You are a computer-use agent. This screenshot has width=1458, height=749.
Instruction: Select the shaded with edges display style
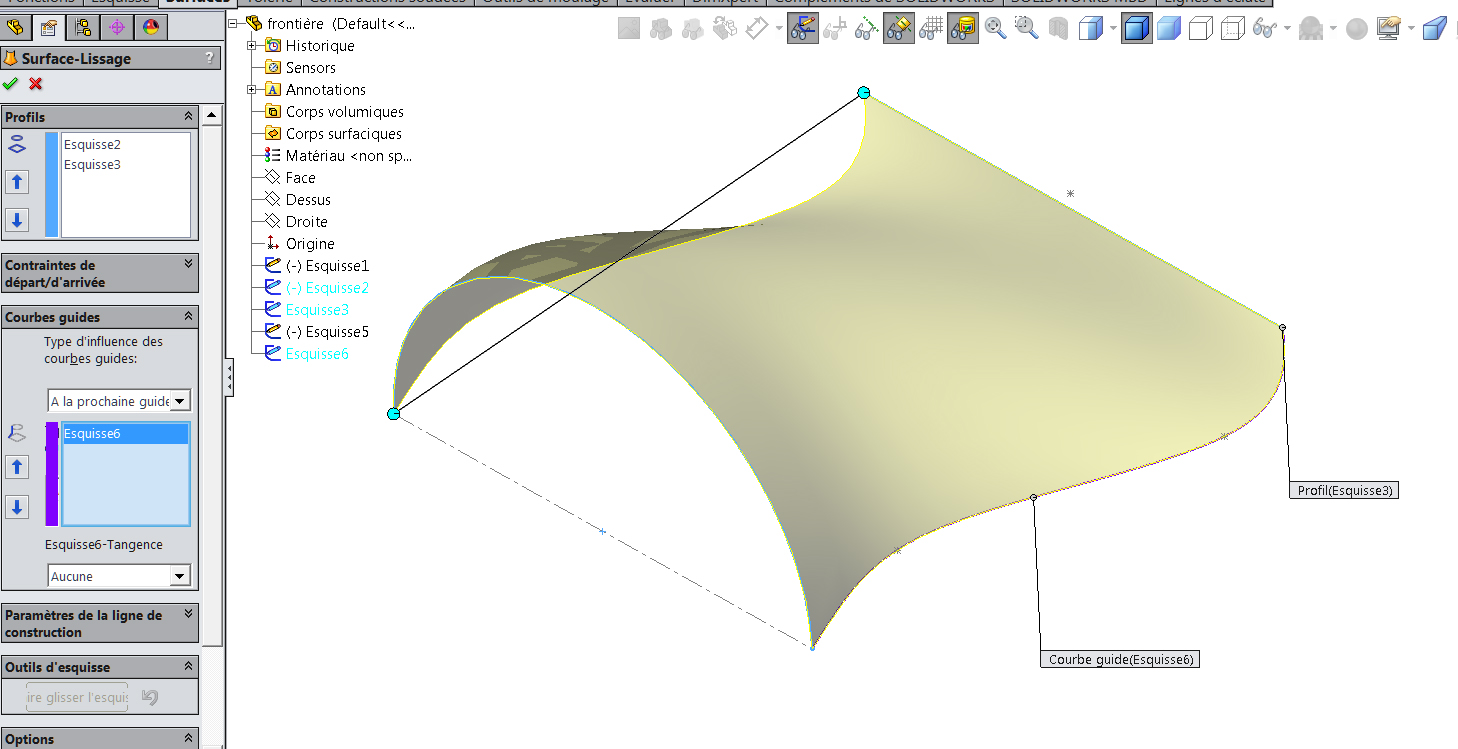1136,27
